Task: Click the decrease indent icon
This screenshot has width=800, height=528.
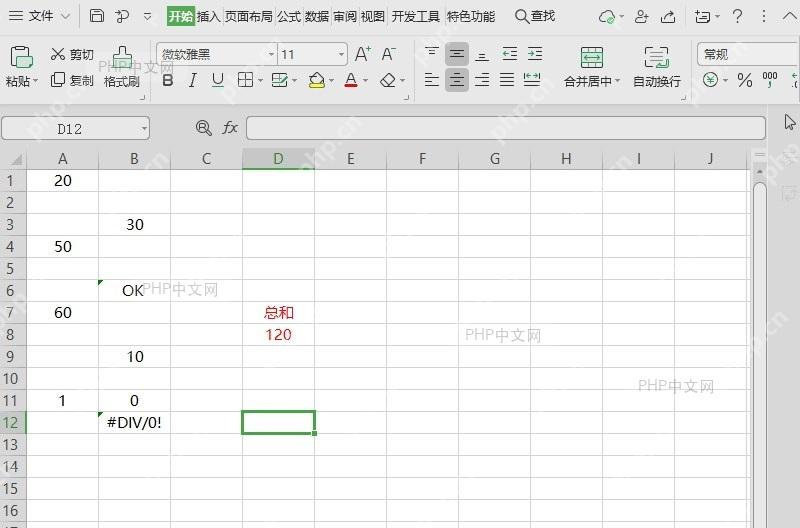Action: point(509,54)
